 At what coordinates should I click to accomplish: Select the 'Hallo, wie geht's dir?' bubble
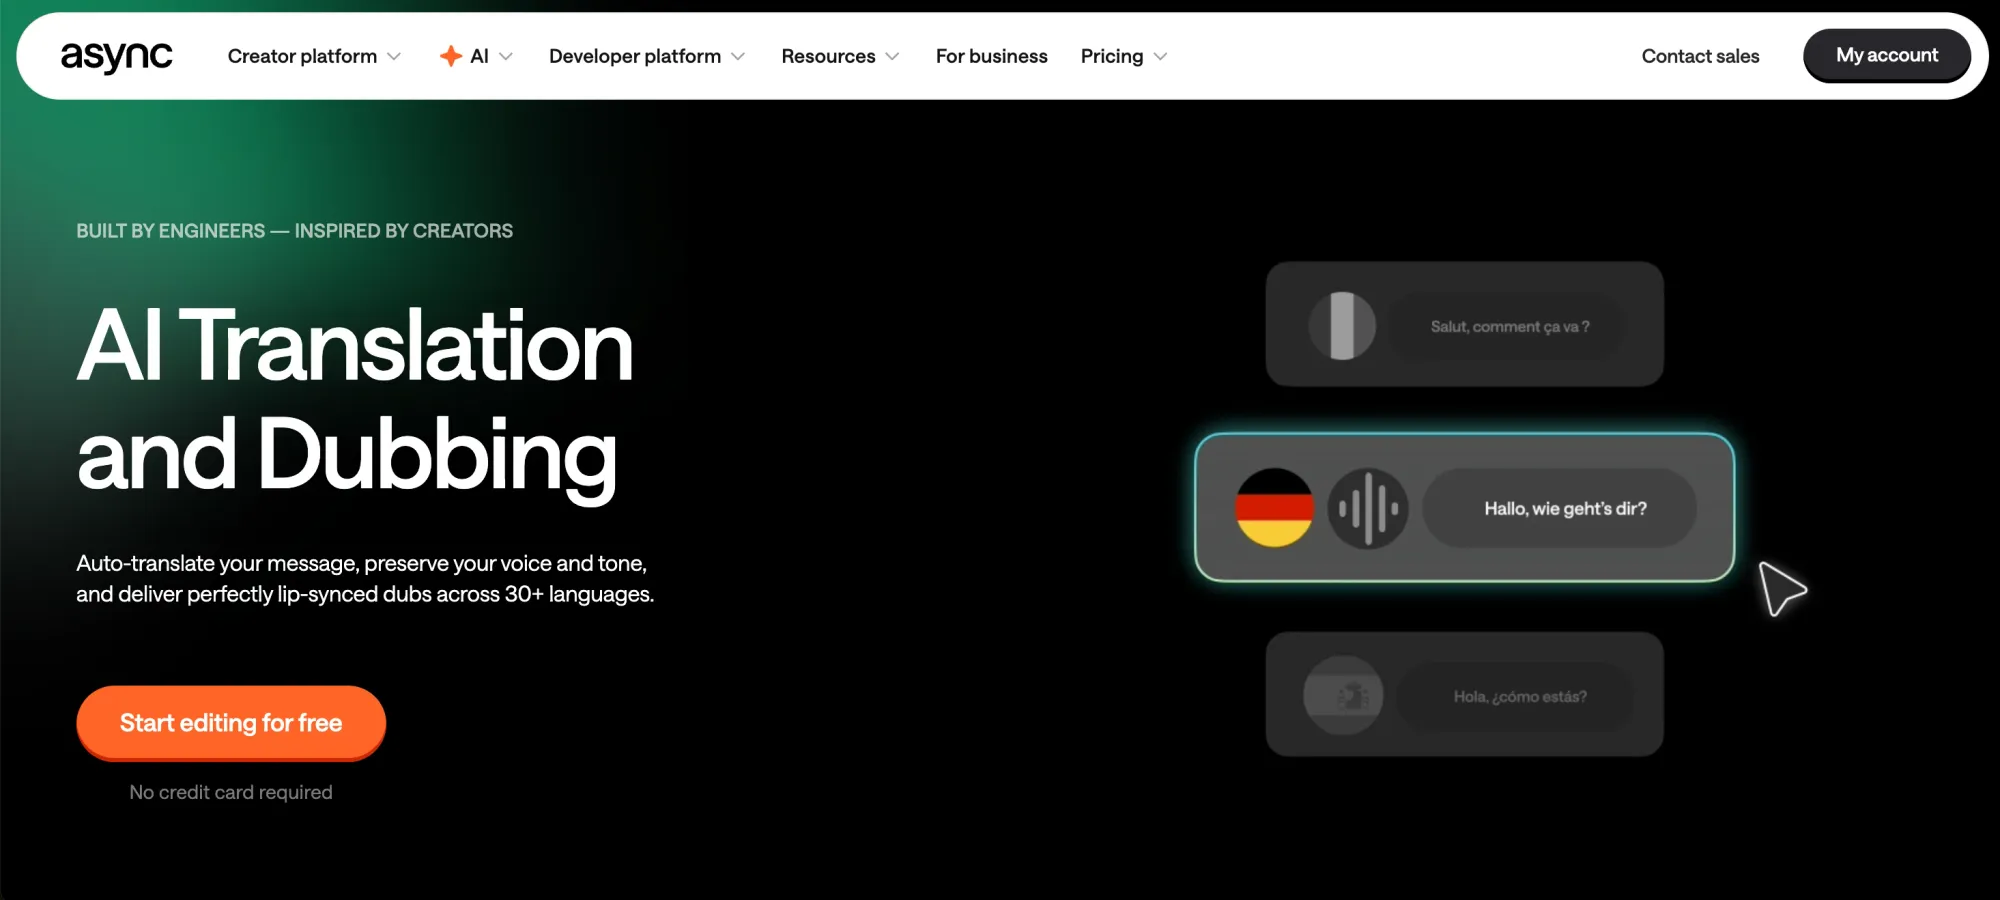tap(1564, 509)
